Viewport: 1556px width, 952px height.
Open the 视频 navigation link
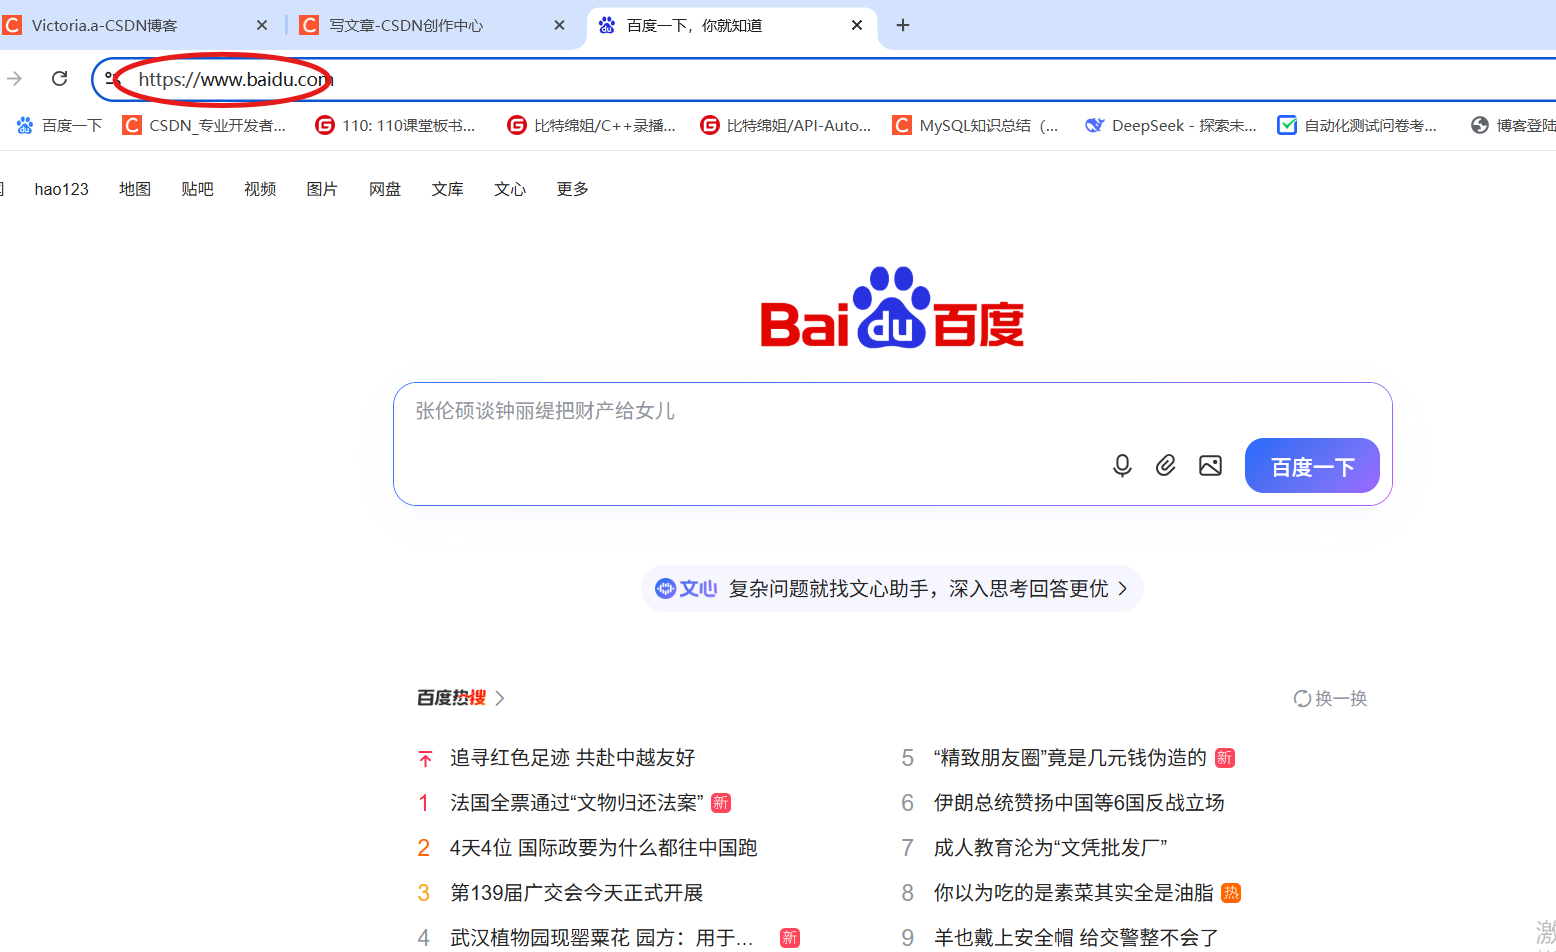[x=260, y=189]
